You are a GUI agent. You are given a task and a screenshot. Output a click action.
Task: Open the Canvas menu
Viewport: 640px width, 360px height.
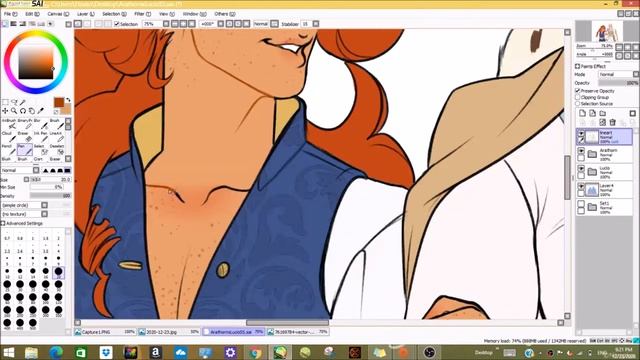[58, 14]
